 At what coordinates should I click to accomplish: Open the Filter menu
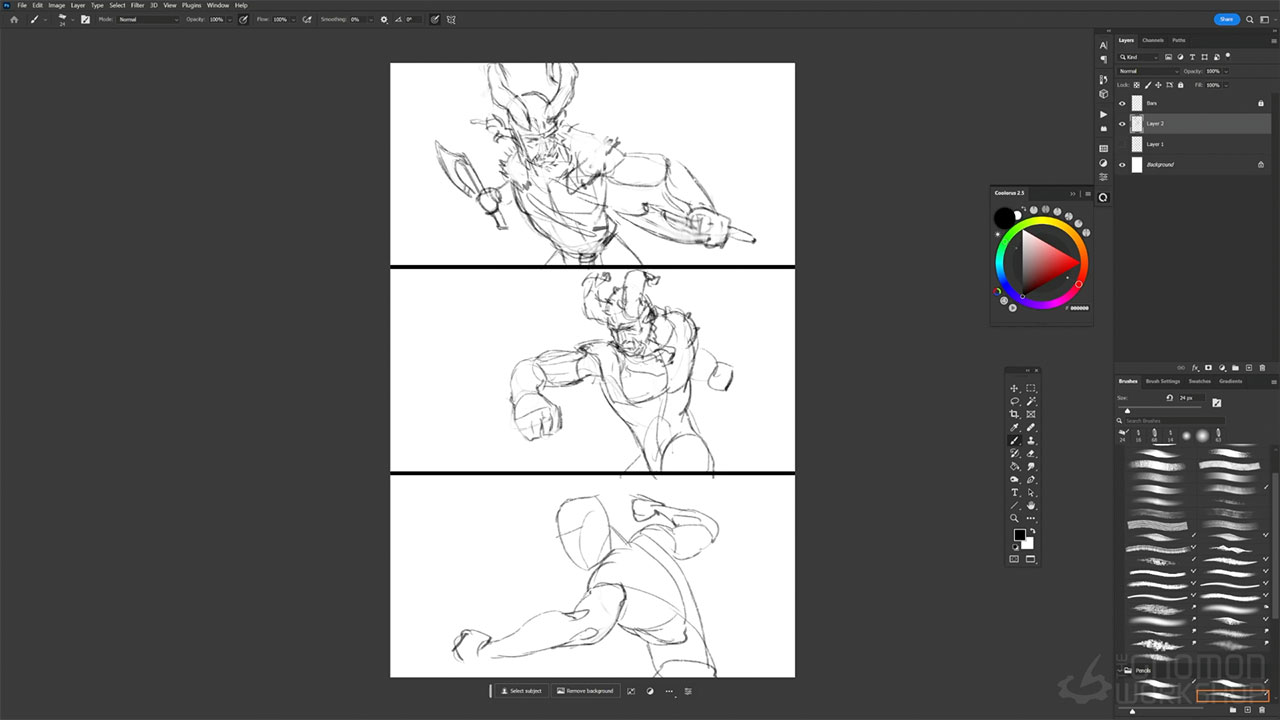[x=137, y=5]
